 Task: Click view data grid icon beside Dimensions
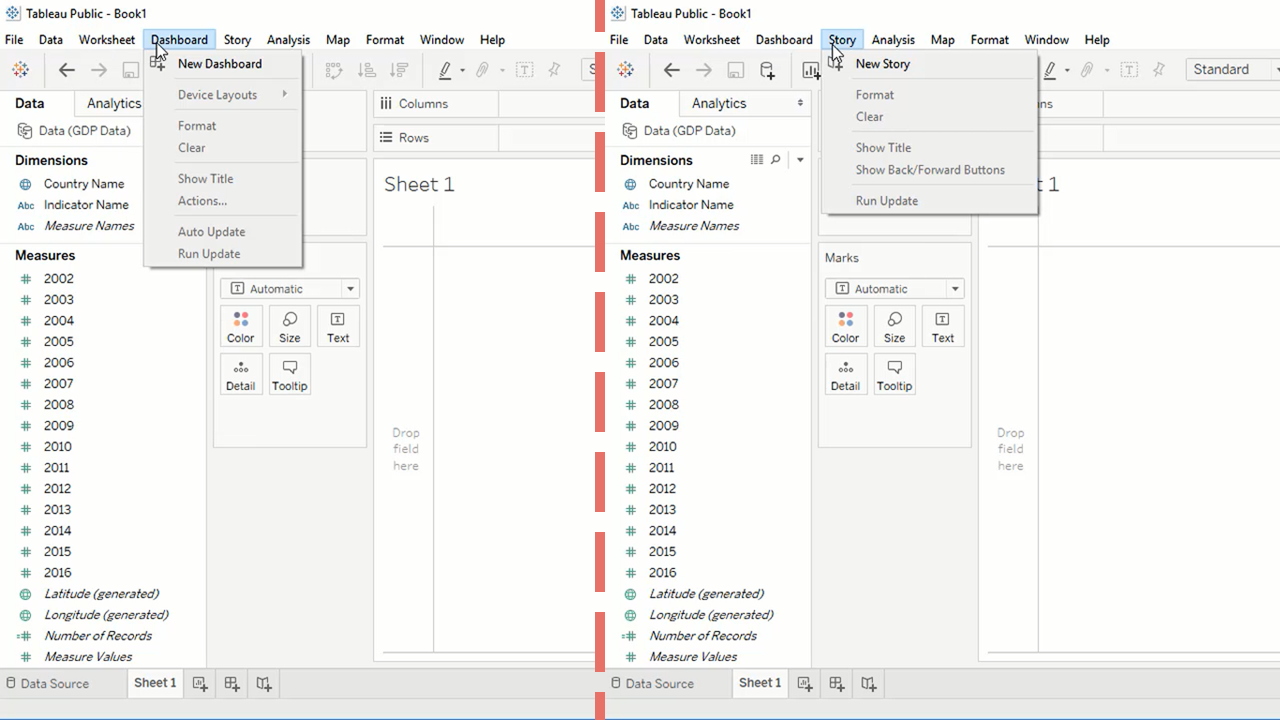(x=757, y=160)
